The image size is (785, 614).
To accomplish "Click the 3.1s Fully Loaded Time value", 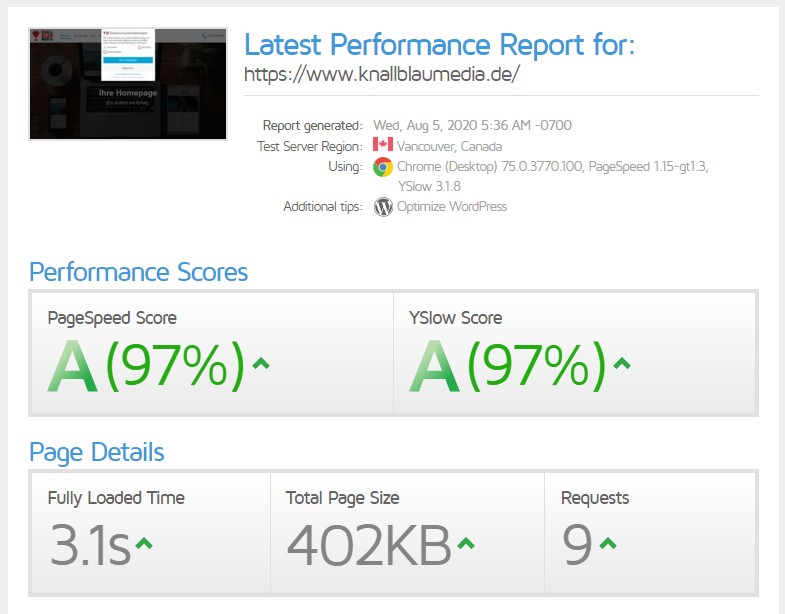I will 90,544.
